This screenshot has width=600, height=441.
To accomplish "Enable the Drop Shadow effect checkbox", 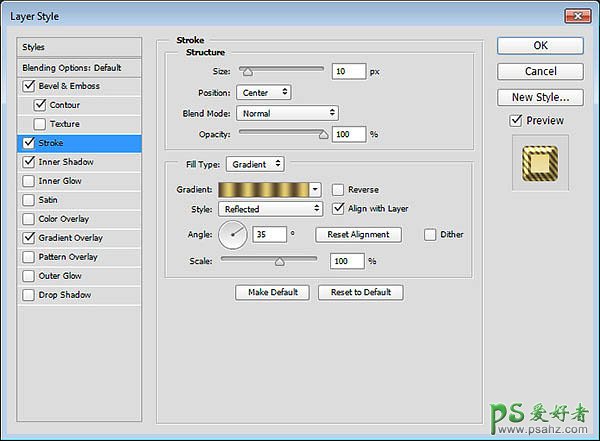I will (x=27, y=295).
